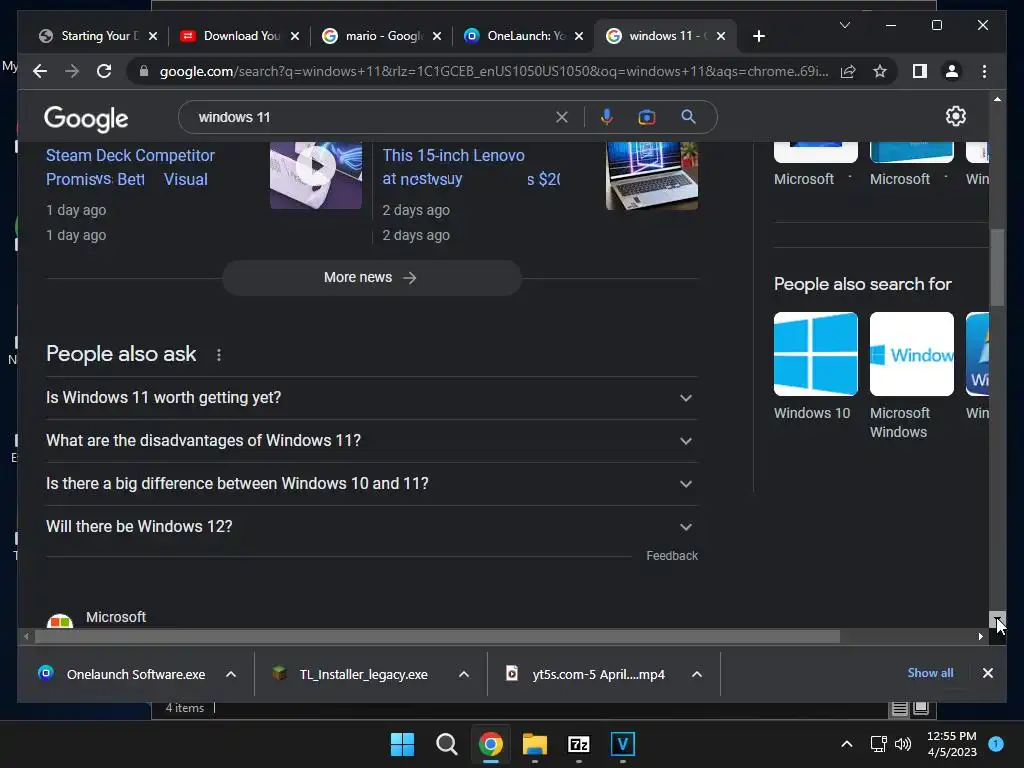This screenshot has height=768, width=1024.
Task: Open the Microsoft search result
Action: click(x=116, y=617)
